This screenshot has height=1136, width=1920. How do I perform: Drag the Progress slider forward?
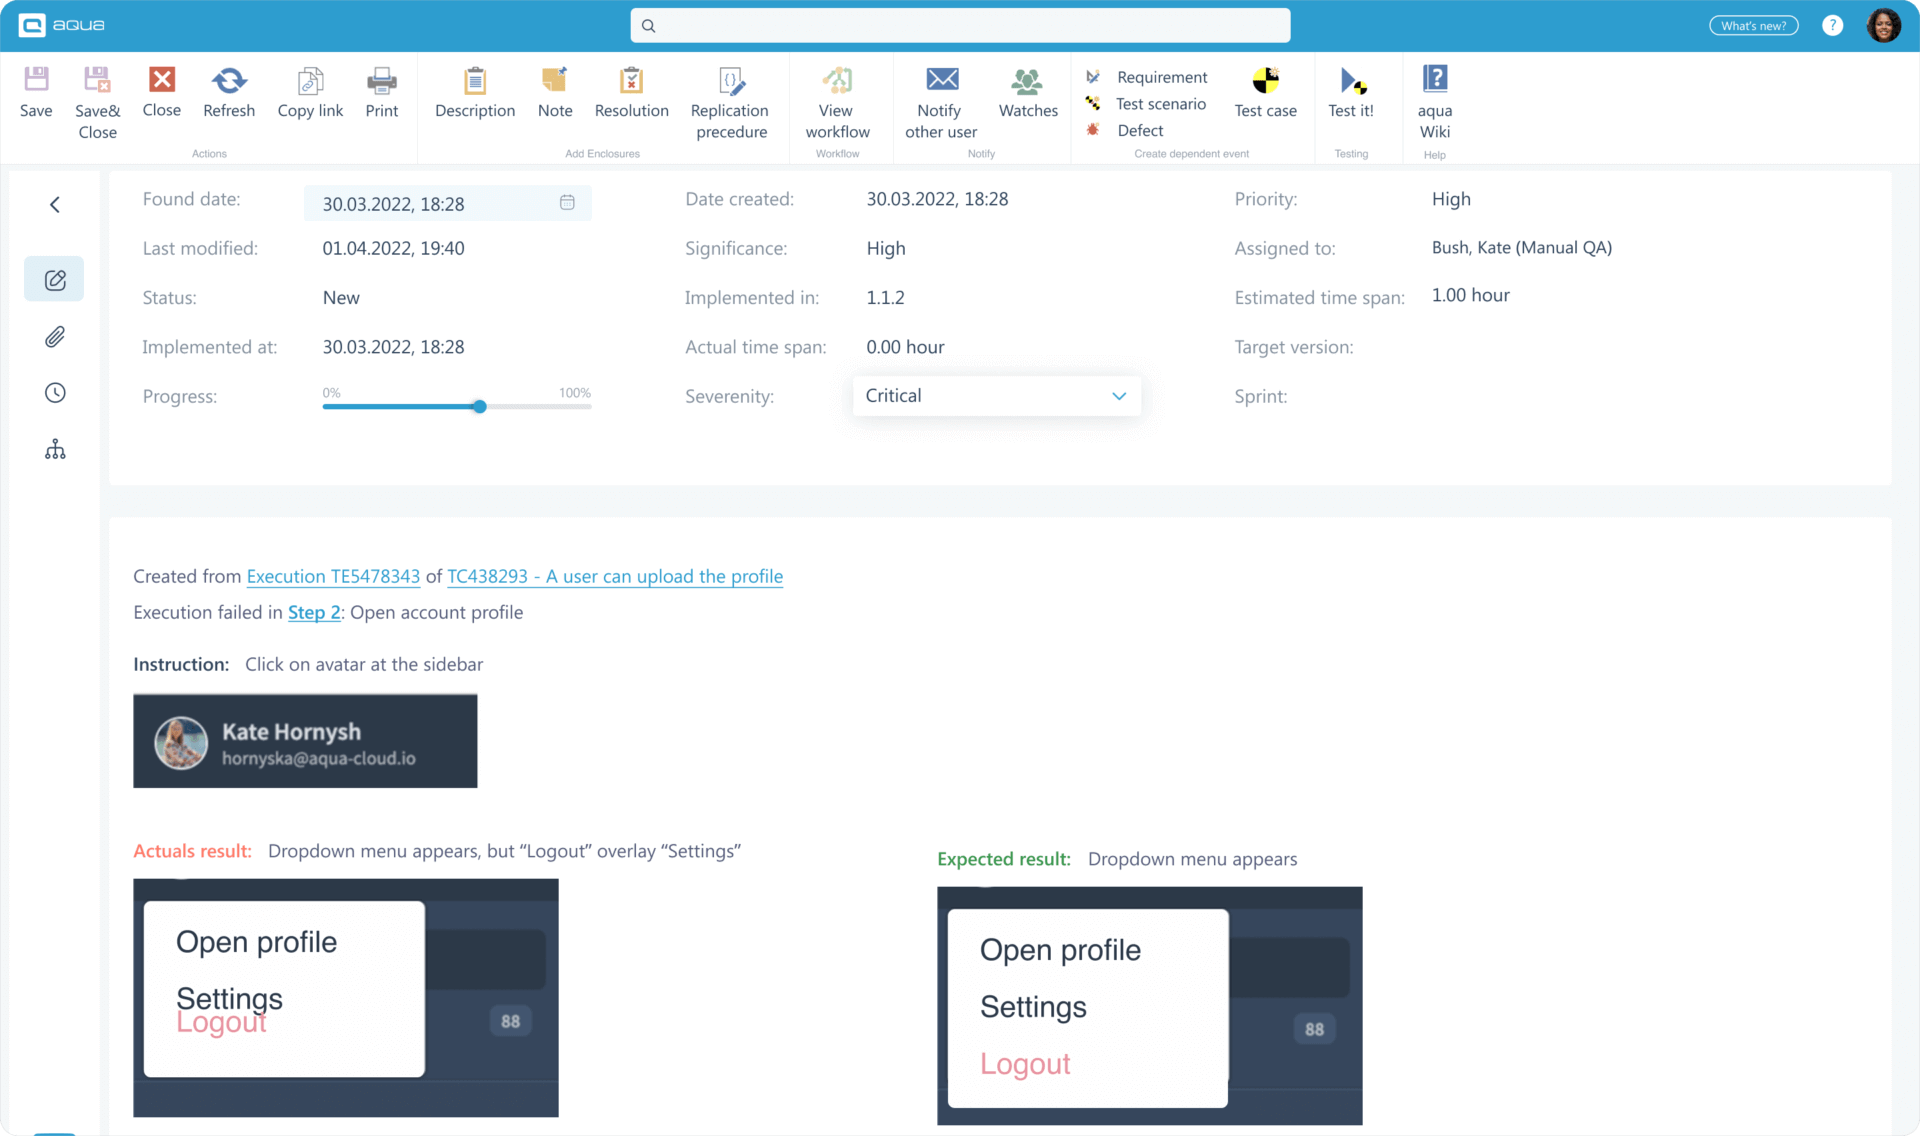[x=480, y=406]
